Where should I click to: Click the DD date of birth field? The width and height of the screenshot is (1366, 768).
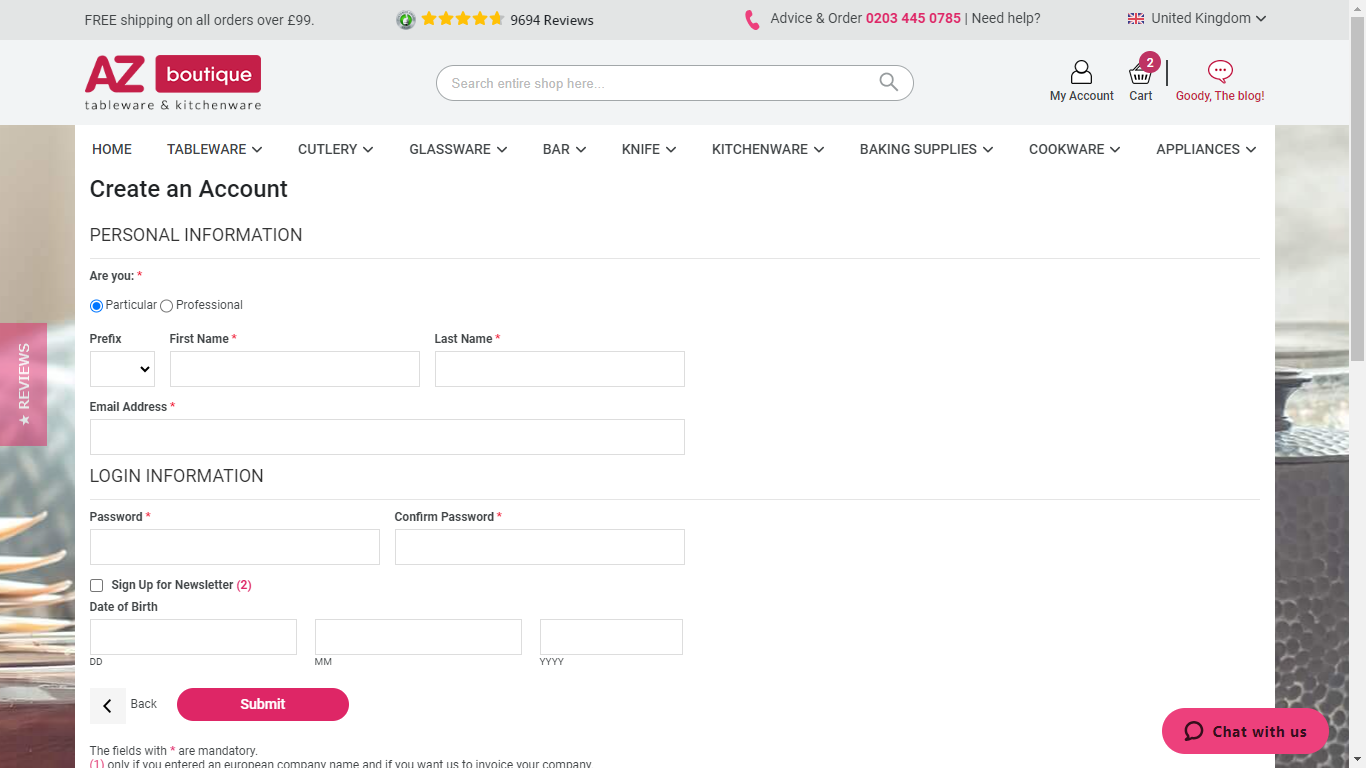tap(193, 637)
